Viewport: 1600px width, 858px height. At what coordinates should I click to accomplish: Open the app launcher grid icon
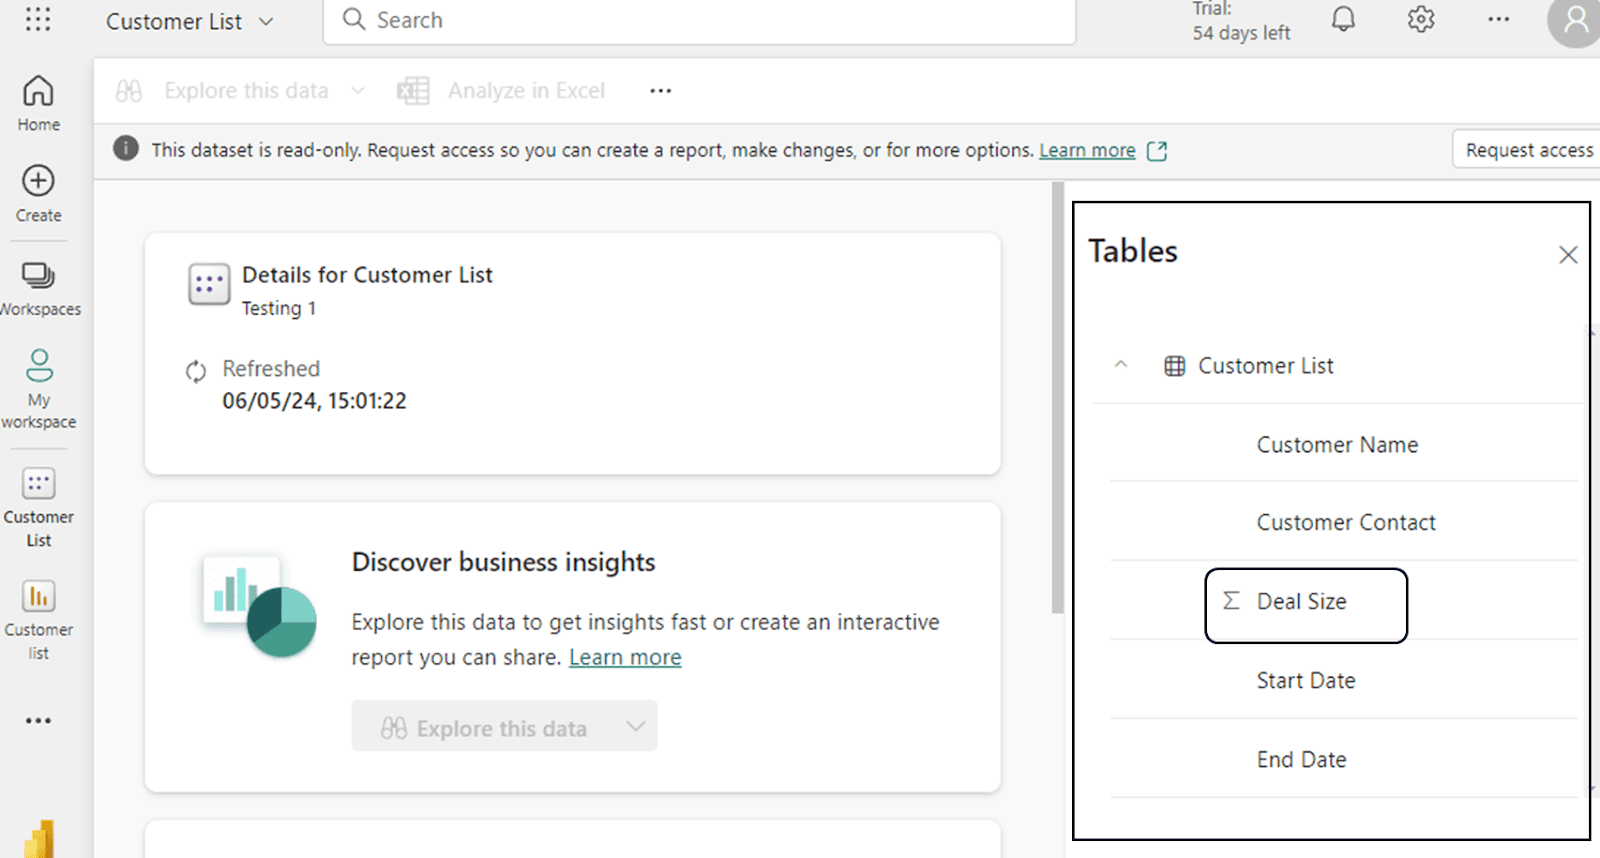tap(38, 20)
